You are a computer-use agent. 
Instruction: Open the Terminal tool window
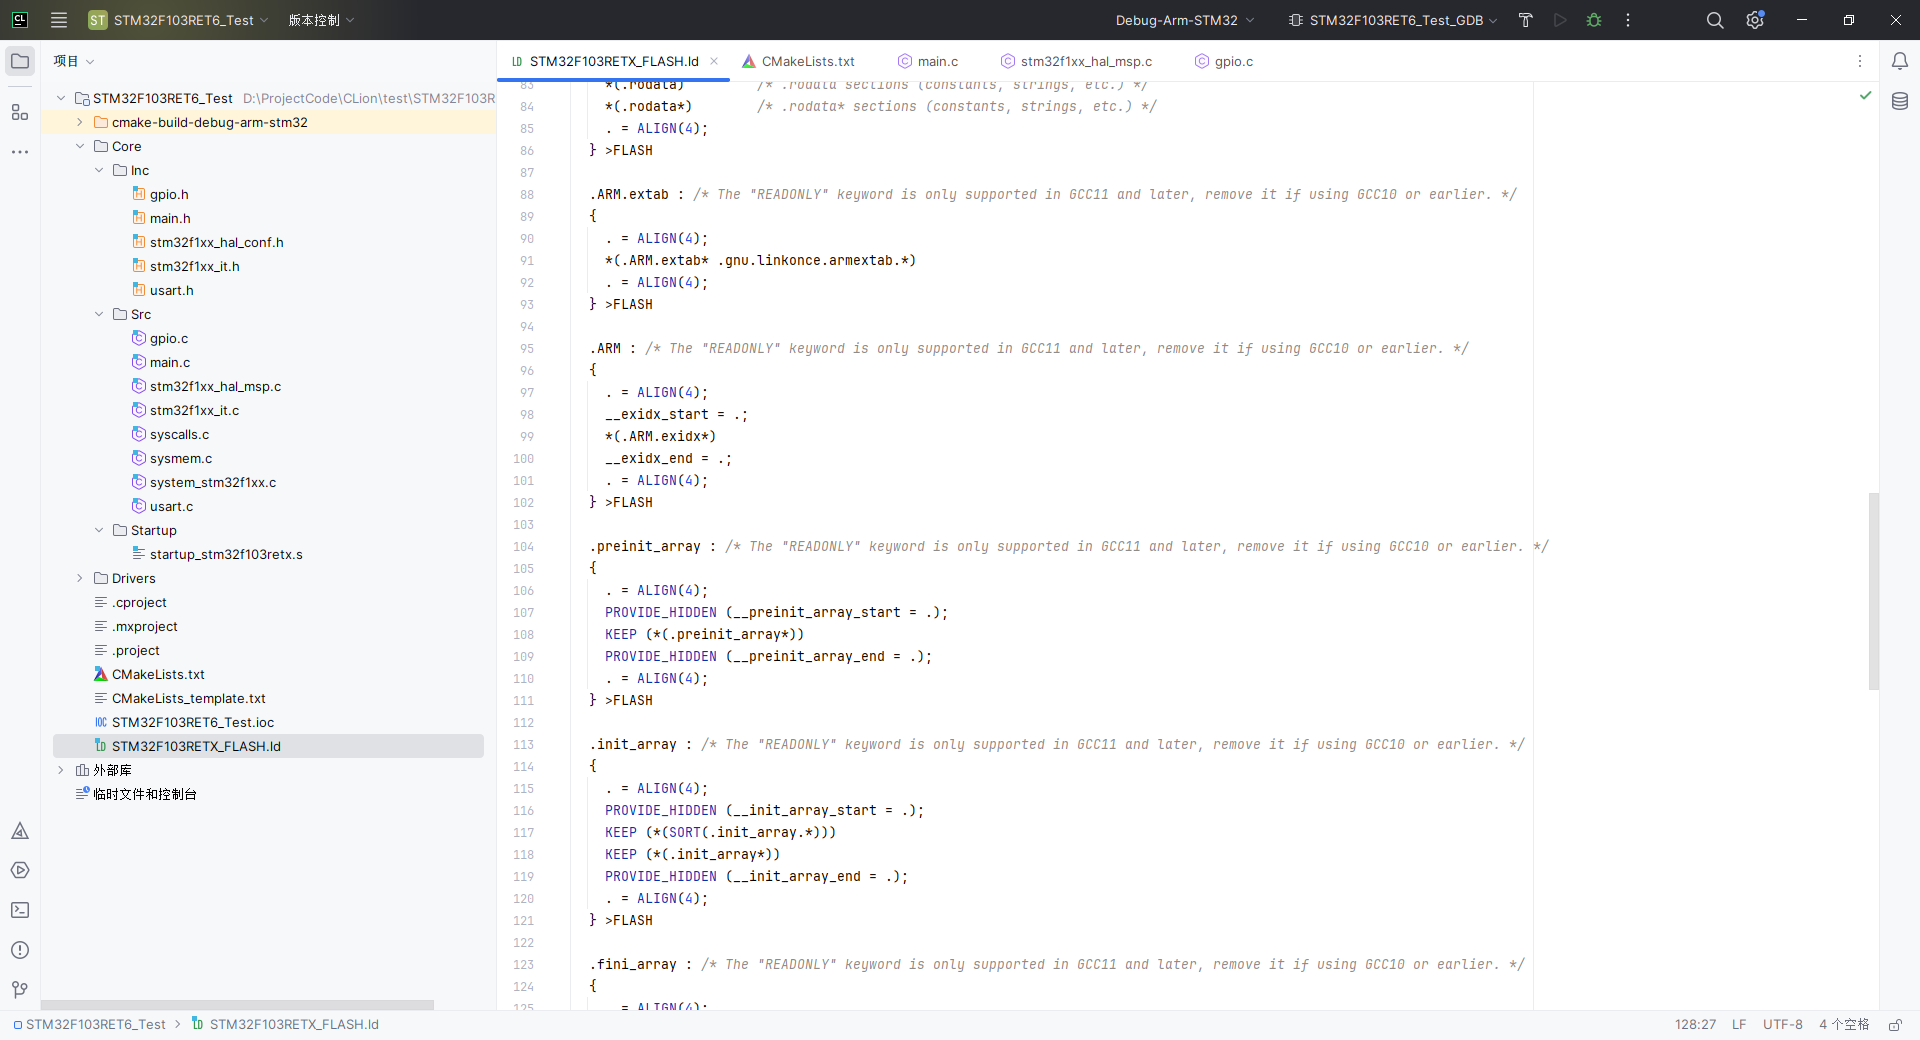click(x=20, y=910)
